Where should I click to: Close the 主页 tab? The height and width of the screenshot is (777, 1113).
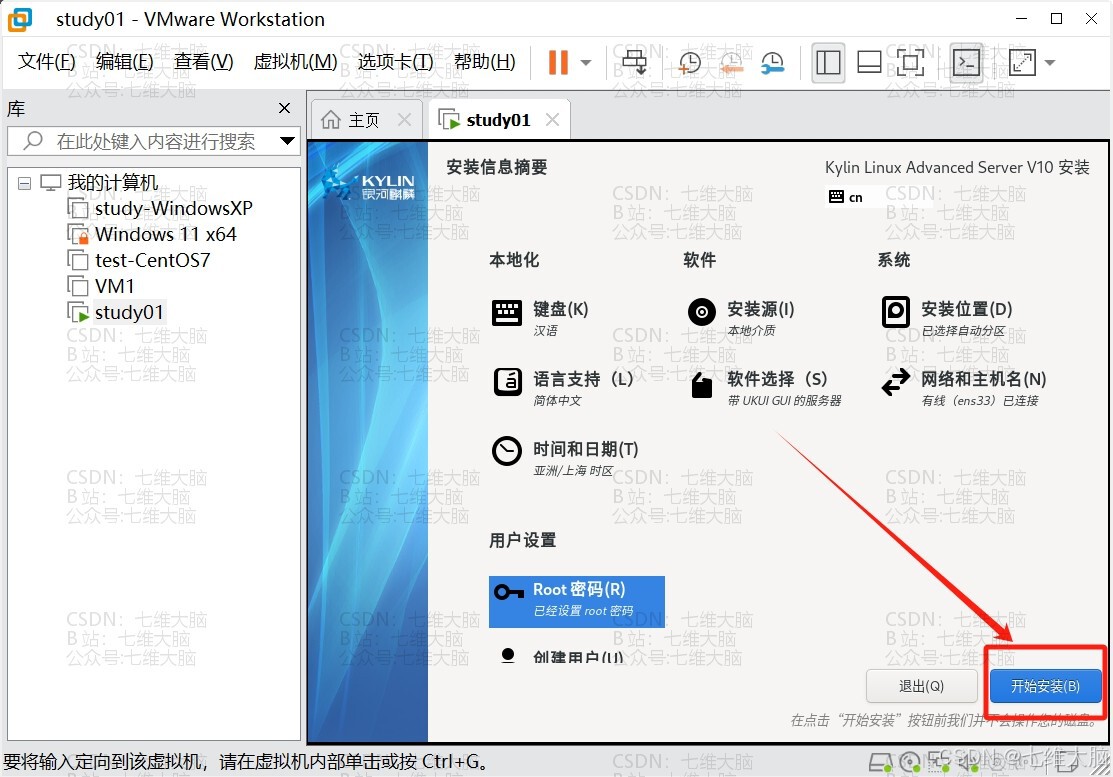point(404,120)
